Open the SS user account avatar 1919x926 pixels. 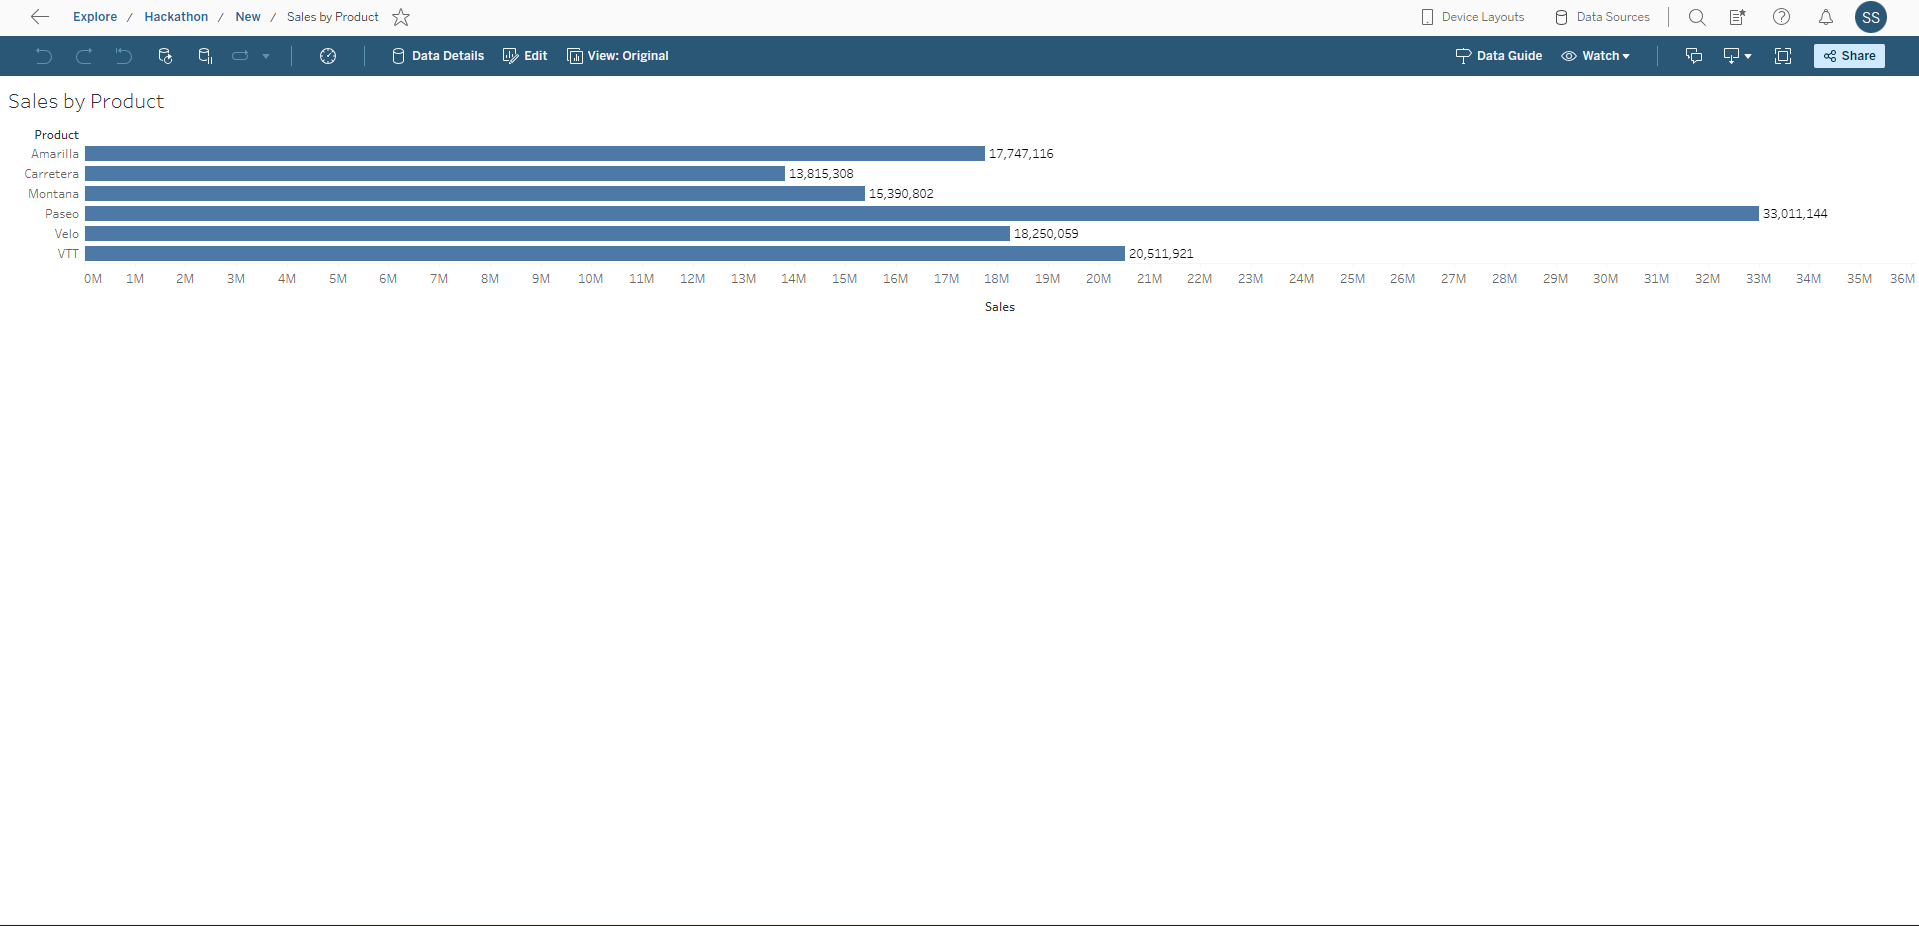(1871, 17)
